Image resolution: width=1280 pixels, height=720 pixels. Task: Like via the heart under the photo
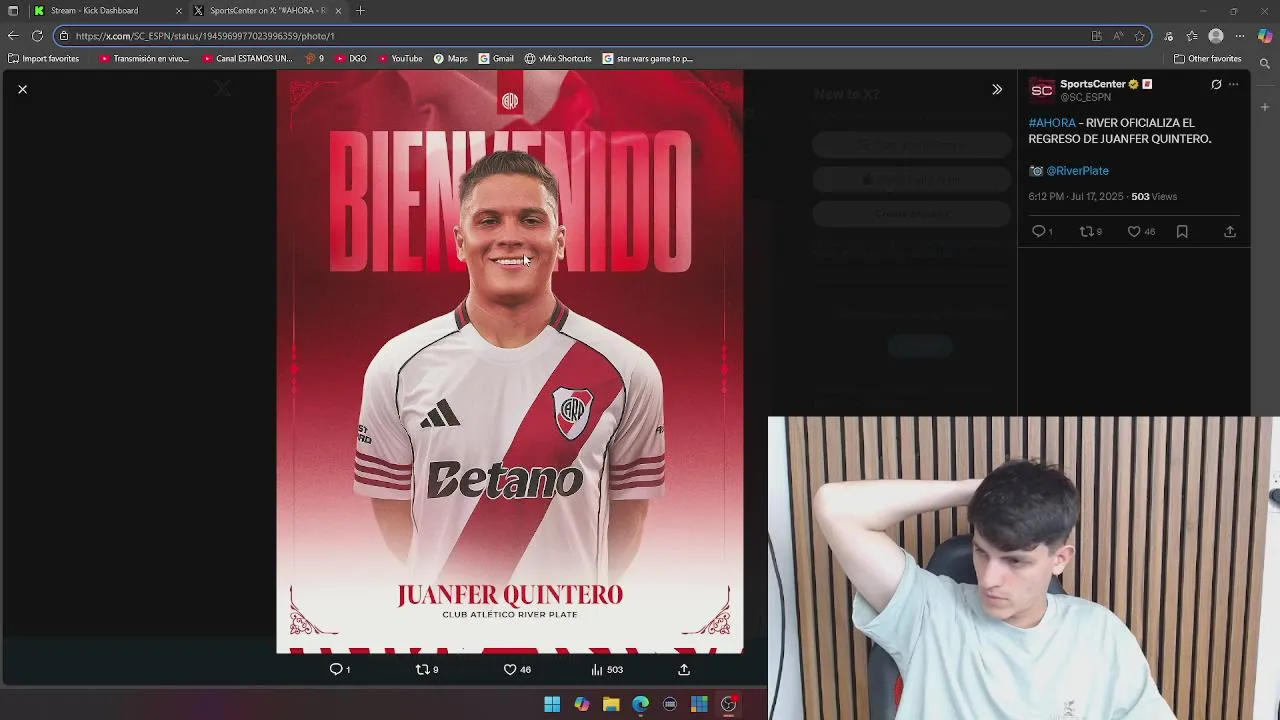[510, 669]
